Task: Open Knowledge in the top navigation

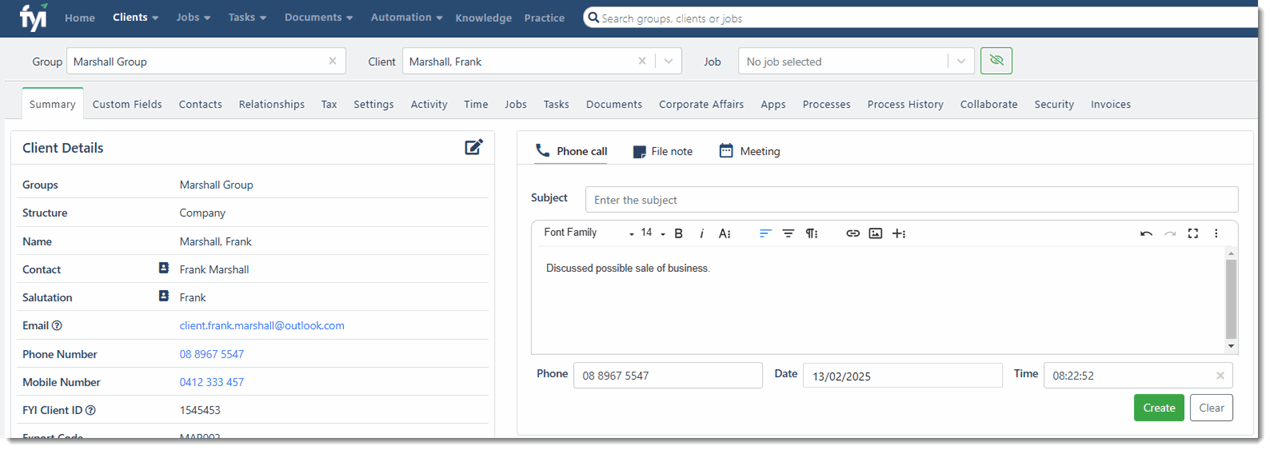Action: click(483, 18)
